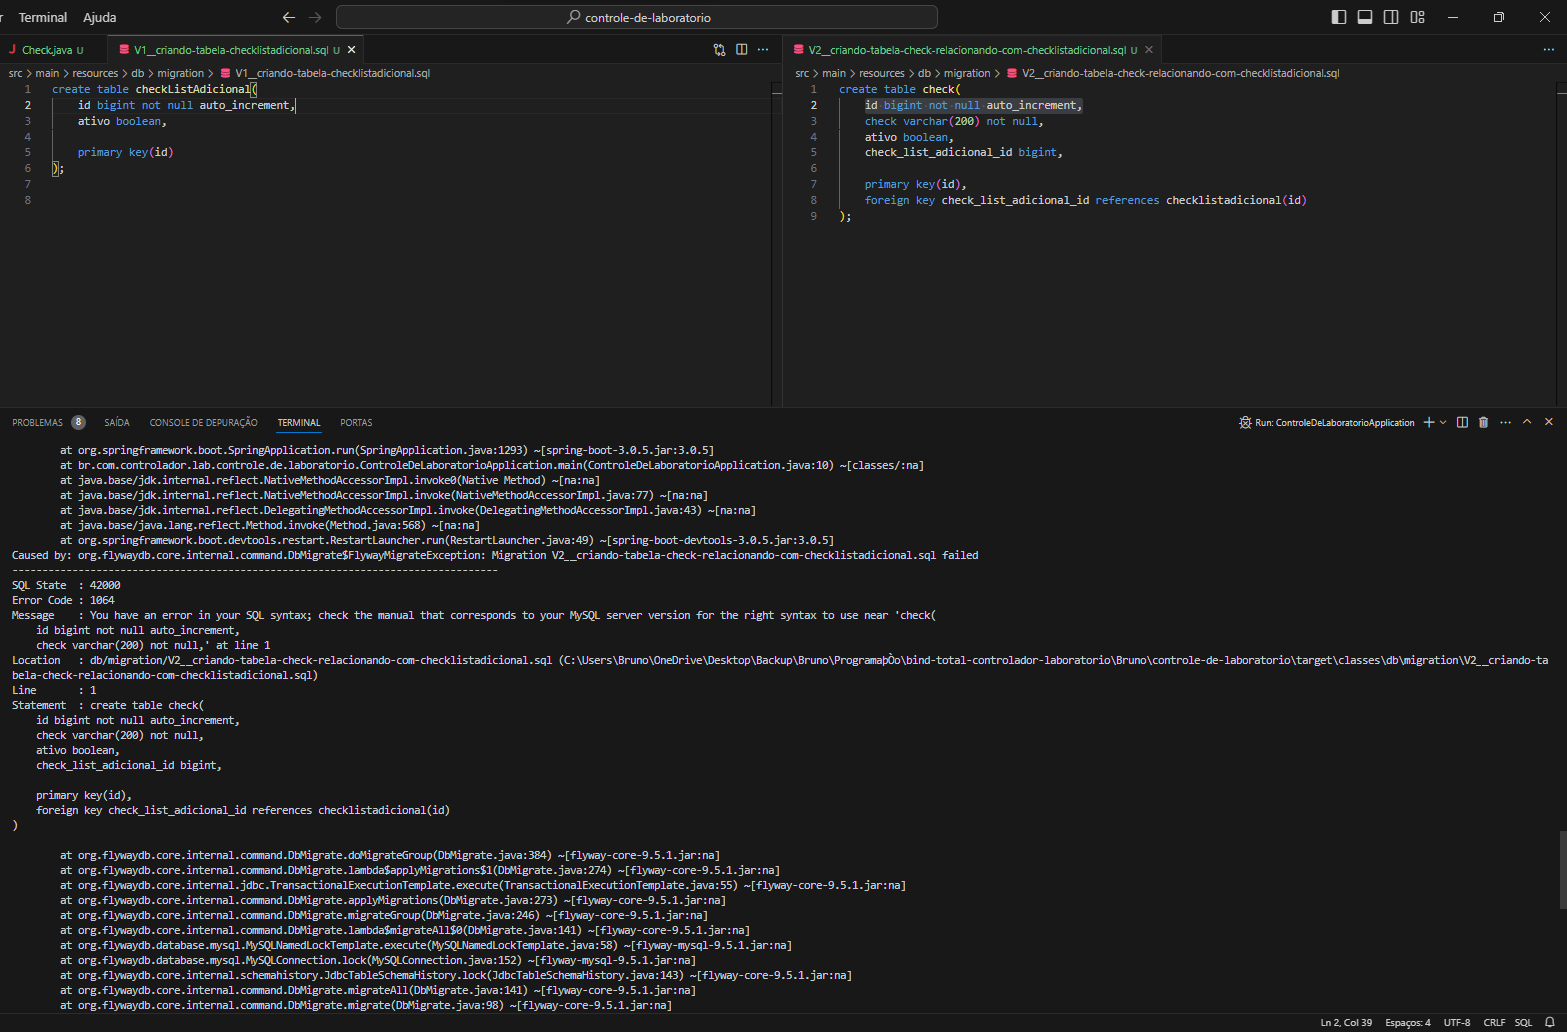The height and width of the screenshot is (1032, 1567).
Task: Click the 'foreign key' line in right editor
Action: [x=1086, y=200]
